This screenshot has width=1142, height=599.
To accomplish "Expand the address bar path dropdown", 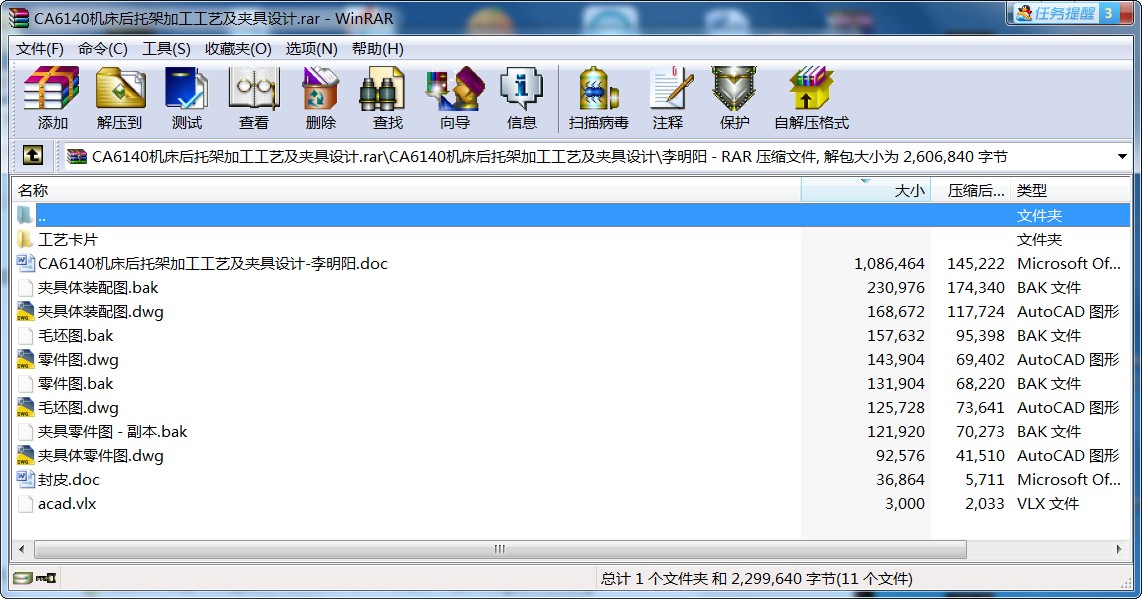I will 1122,156.
